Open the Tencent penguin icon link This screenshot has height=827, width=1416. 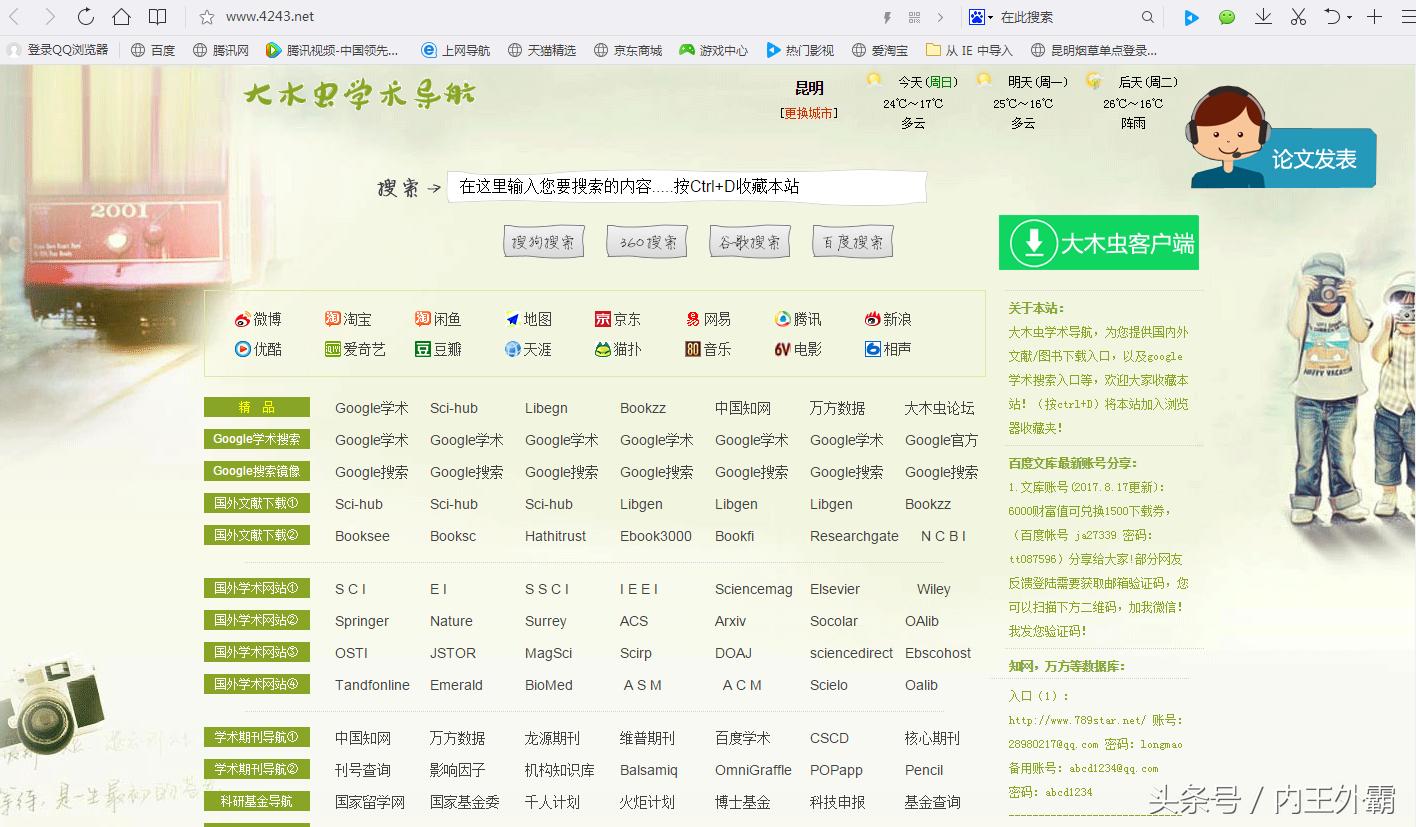(784, 318)
